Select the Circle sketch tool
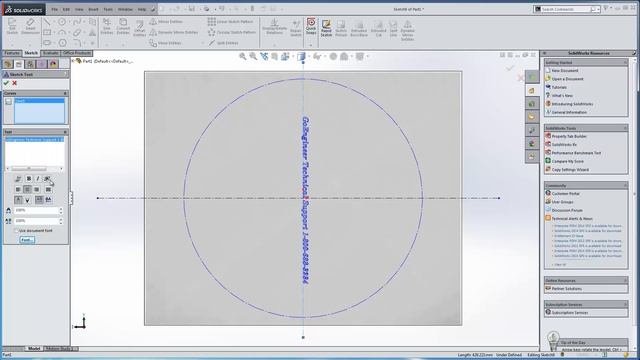The width and height of the screenshot is (640, 360). pyautogui.click(x=62, y=22)
